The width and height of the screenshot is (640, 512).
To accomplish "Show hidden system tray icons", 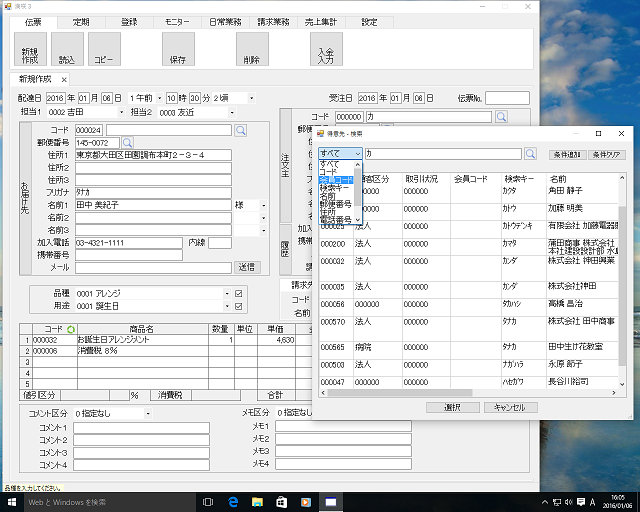I will (x=545, y=502).
